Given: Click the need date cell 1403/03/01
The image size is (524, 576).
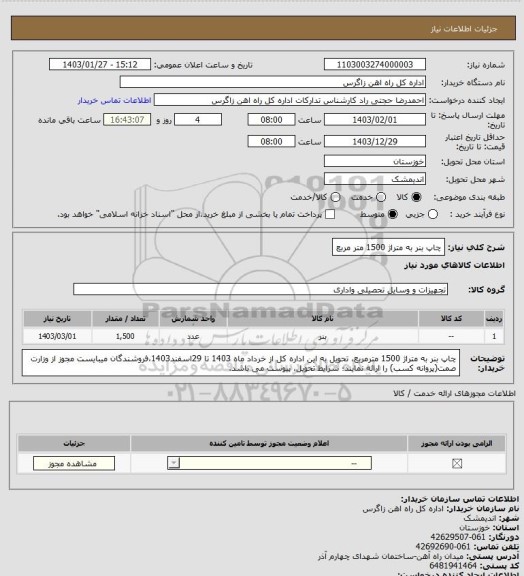Looking at the screenshot, I should 57,336.
